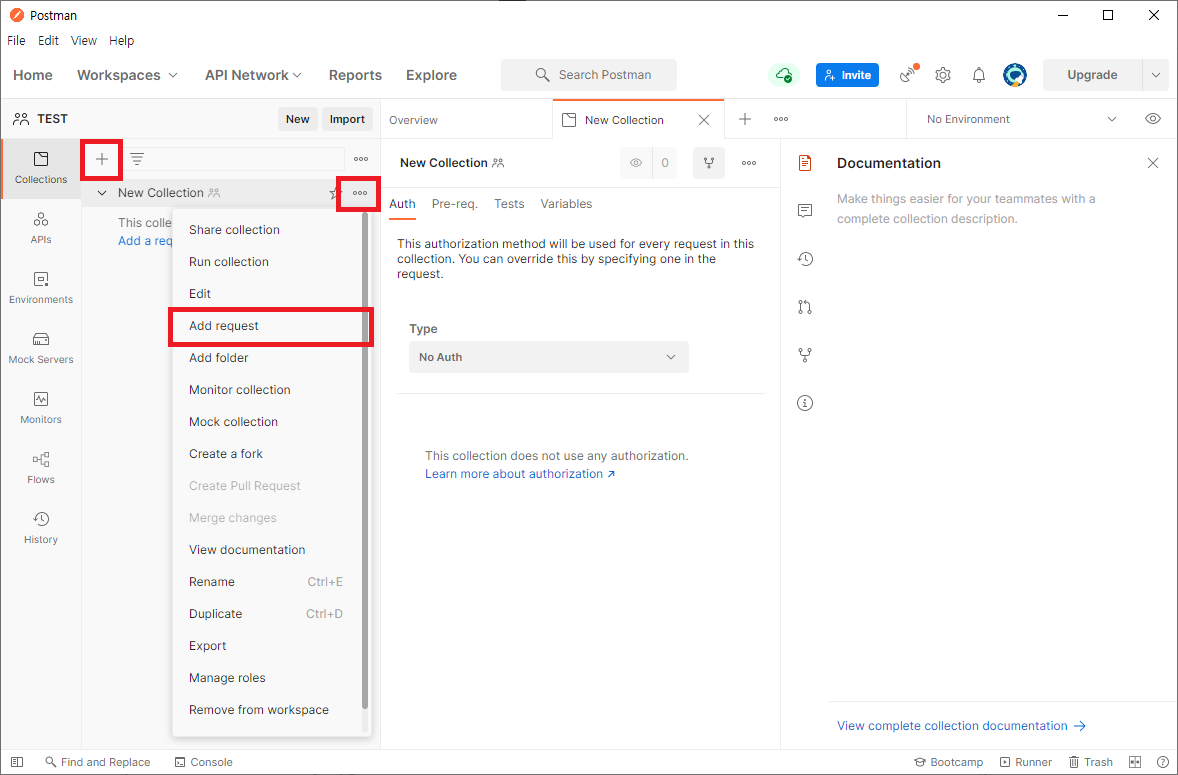Open the No Auth type dropdown
The image size is (1178, 775).
pos(548,357)
